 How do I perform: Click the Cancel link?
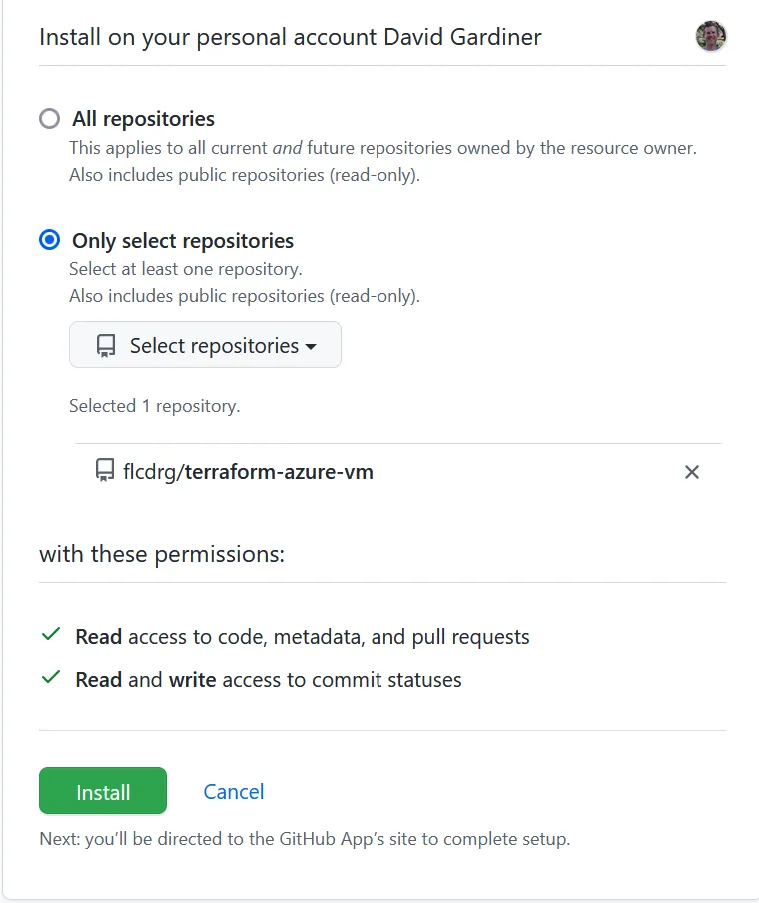click(233, 792)
